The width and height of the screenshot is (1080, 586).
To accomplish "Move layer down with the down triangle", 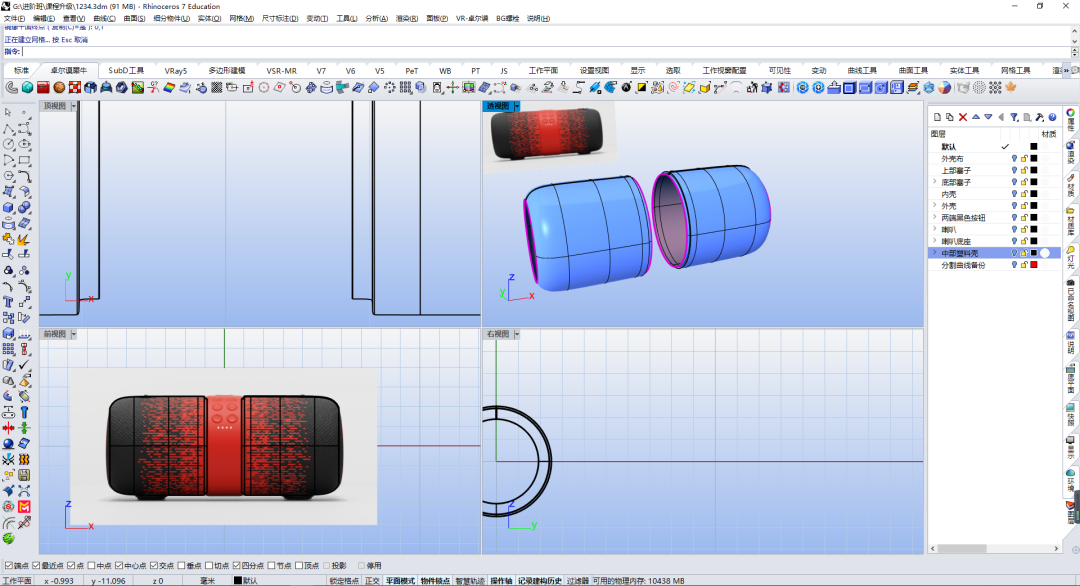I will point(988,117).
